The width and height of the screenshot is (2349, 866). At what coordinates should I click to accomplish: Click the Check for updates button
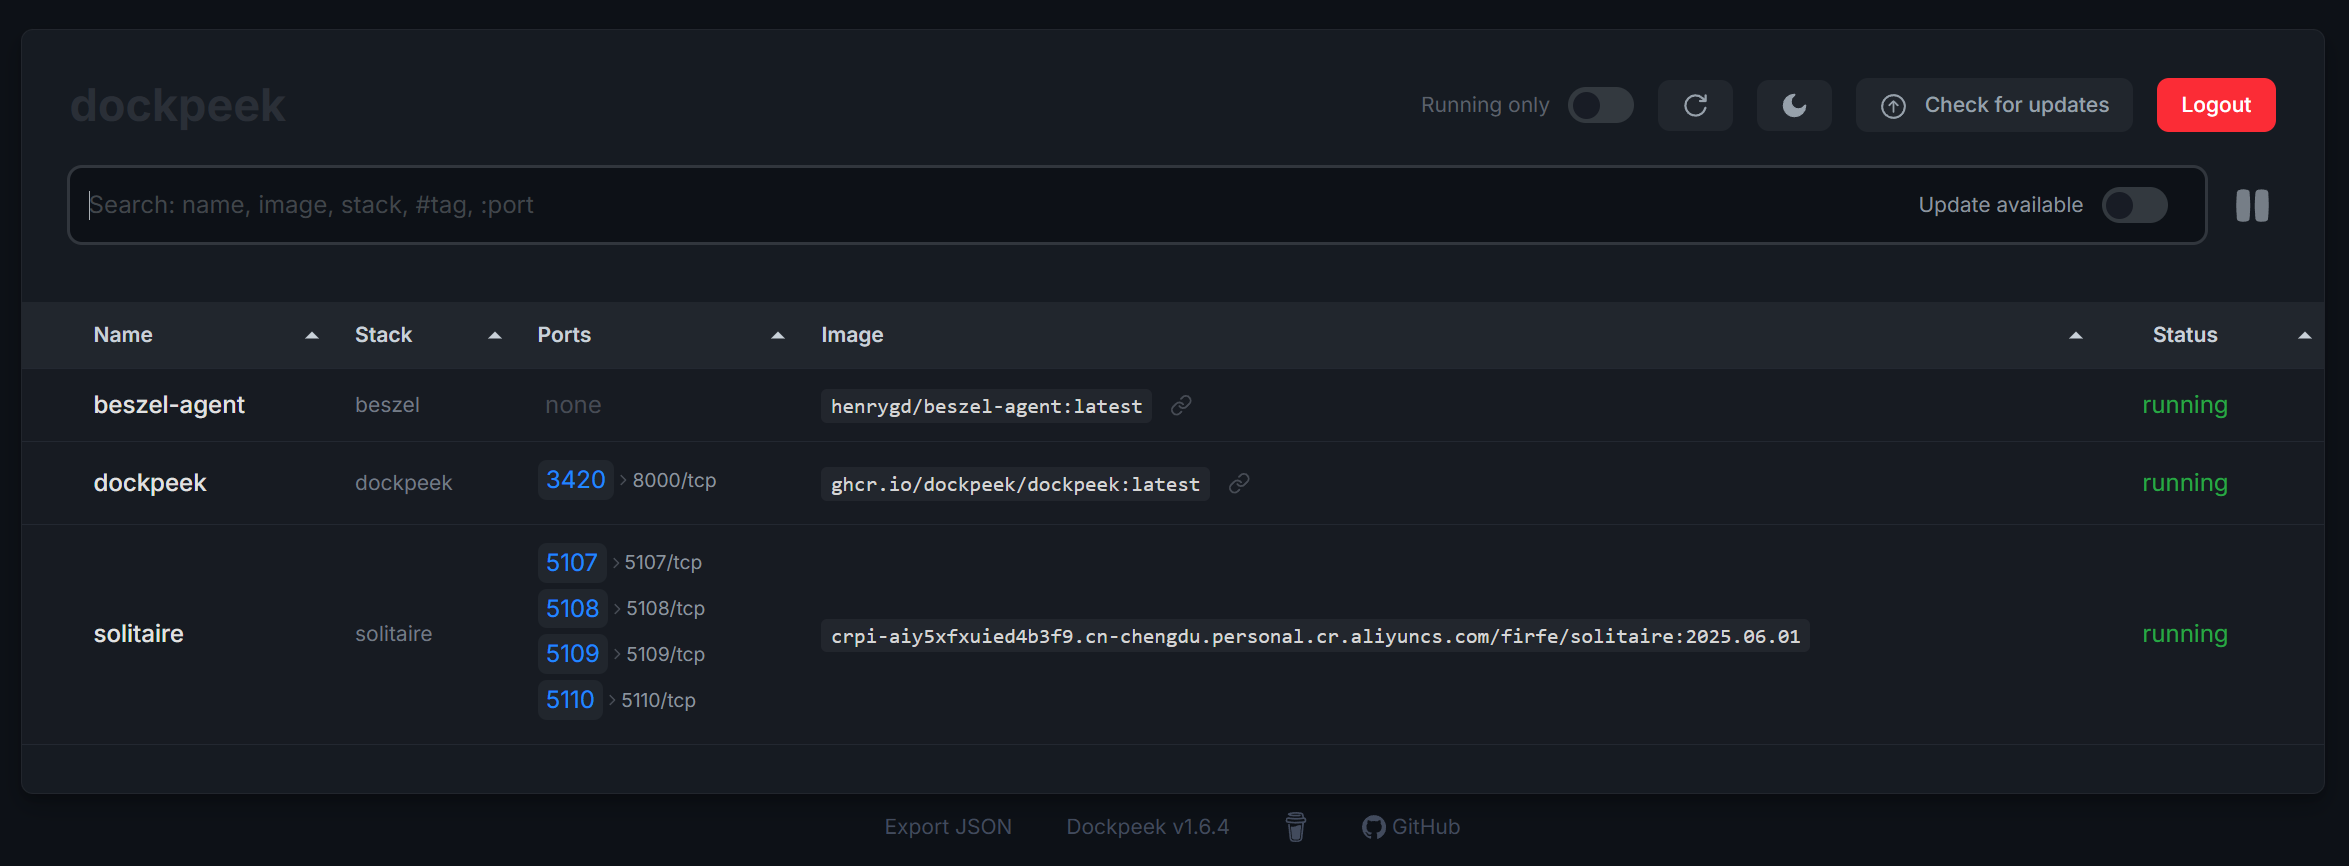tap(1994, 105)
